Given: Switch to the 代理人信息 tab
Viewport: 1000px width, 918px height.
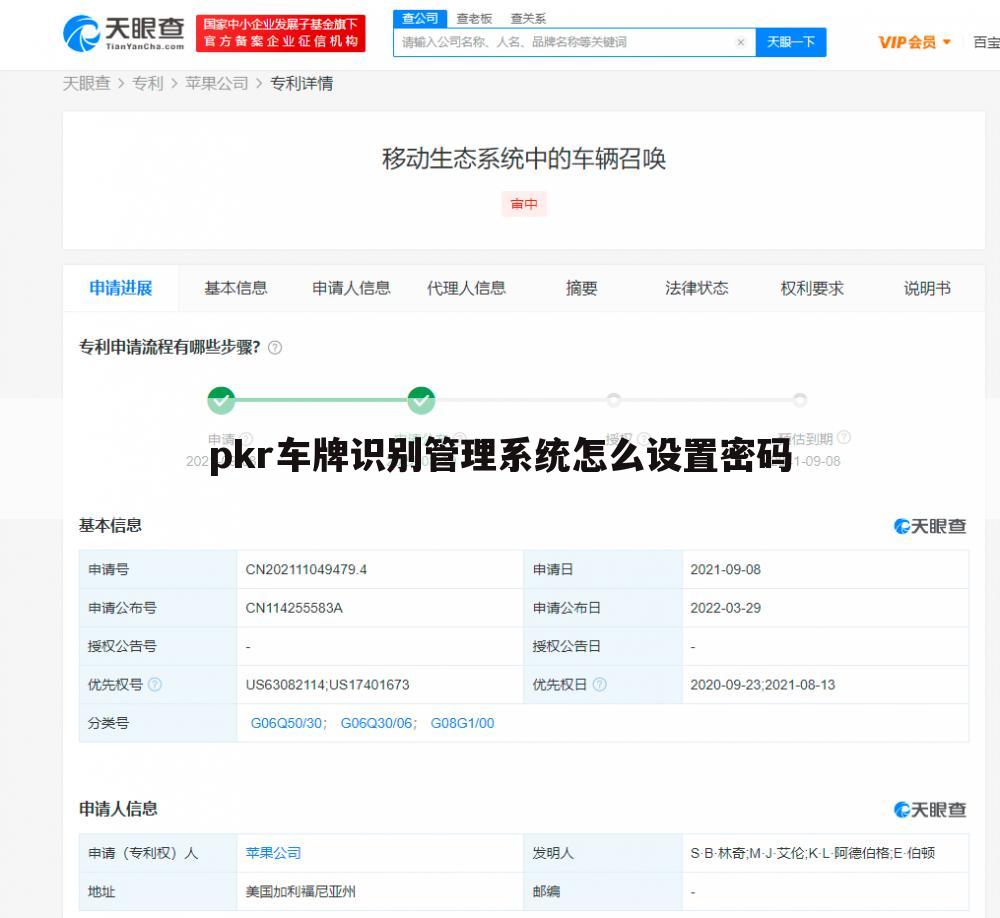Looking at the screenshot, I should click(x=466, y=288).
